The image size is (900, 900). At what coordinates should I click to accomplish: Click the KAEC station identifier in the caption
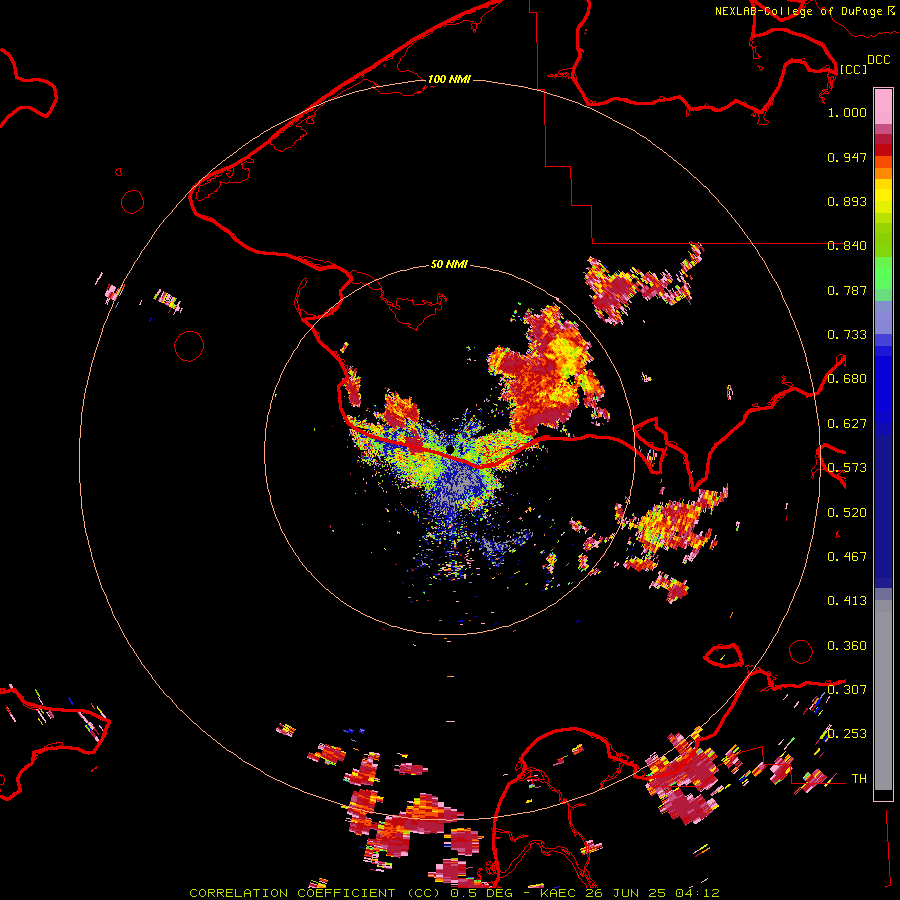click(557, 893)
